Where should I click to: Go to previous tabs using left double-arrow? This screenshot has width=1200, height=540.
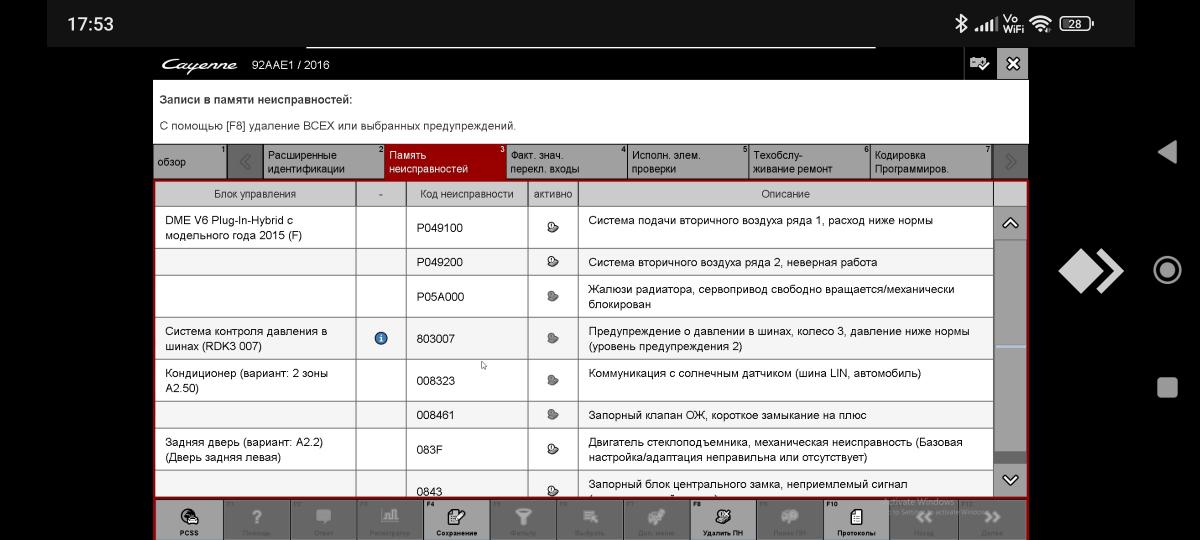click(x=245, y=162)
